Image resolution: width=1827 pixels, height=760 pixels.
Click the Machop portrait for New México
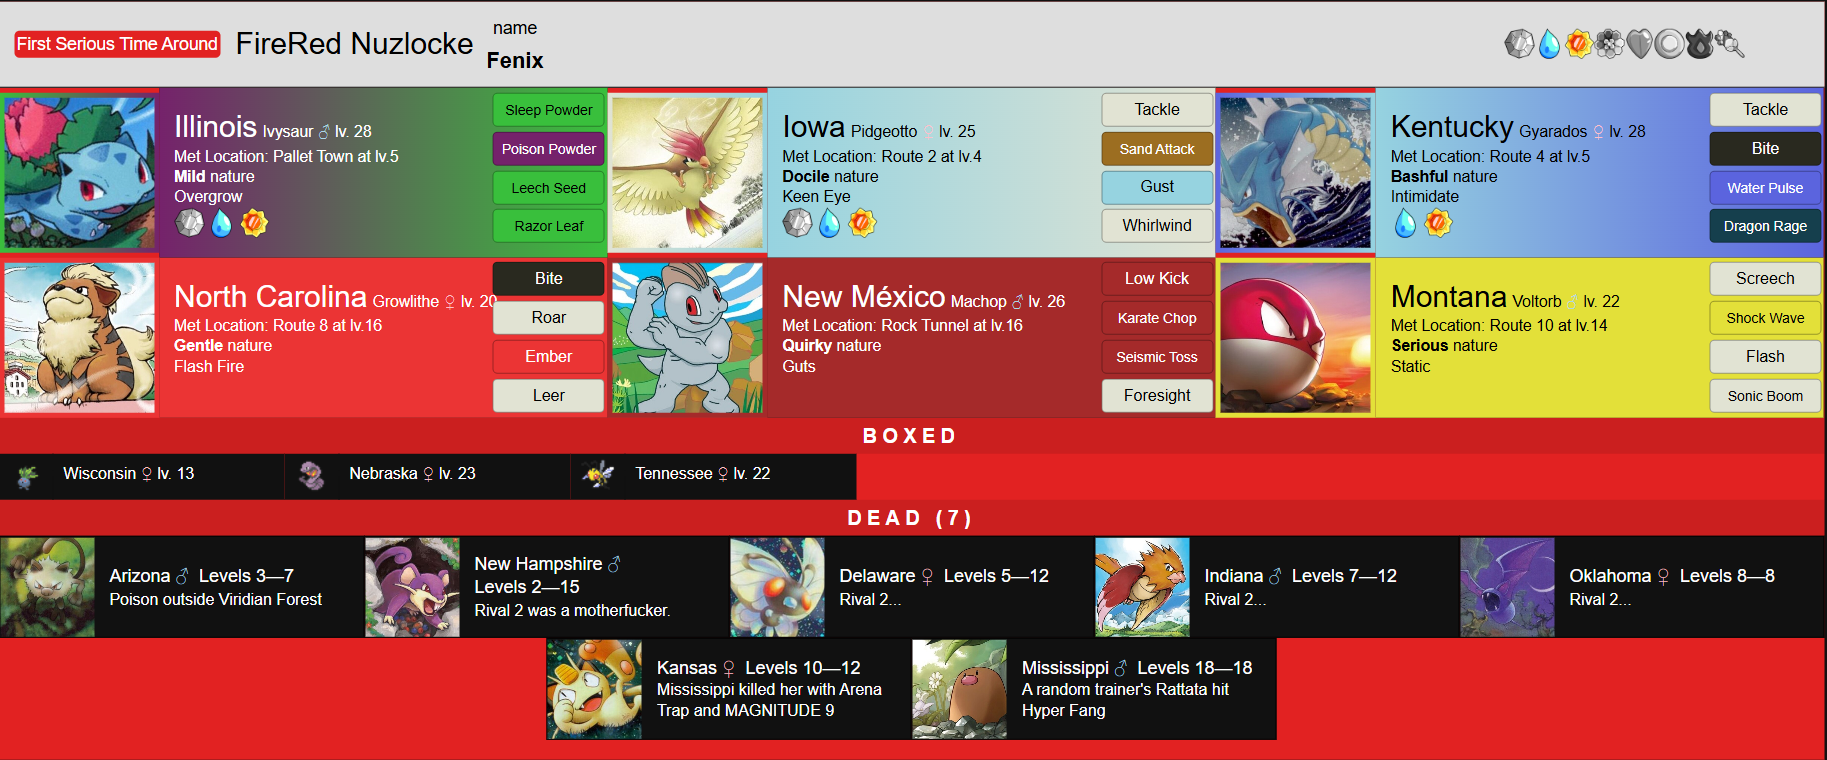point(688,338)
